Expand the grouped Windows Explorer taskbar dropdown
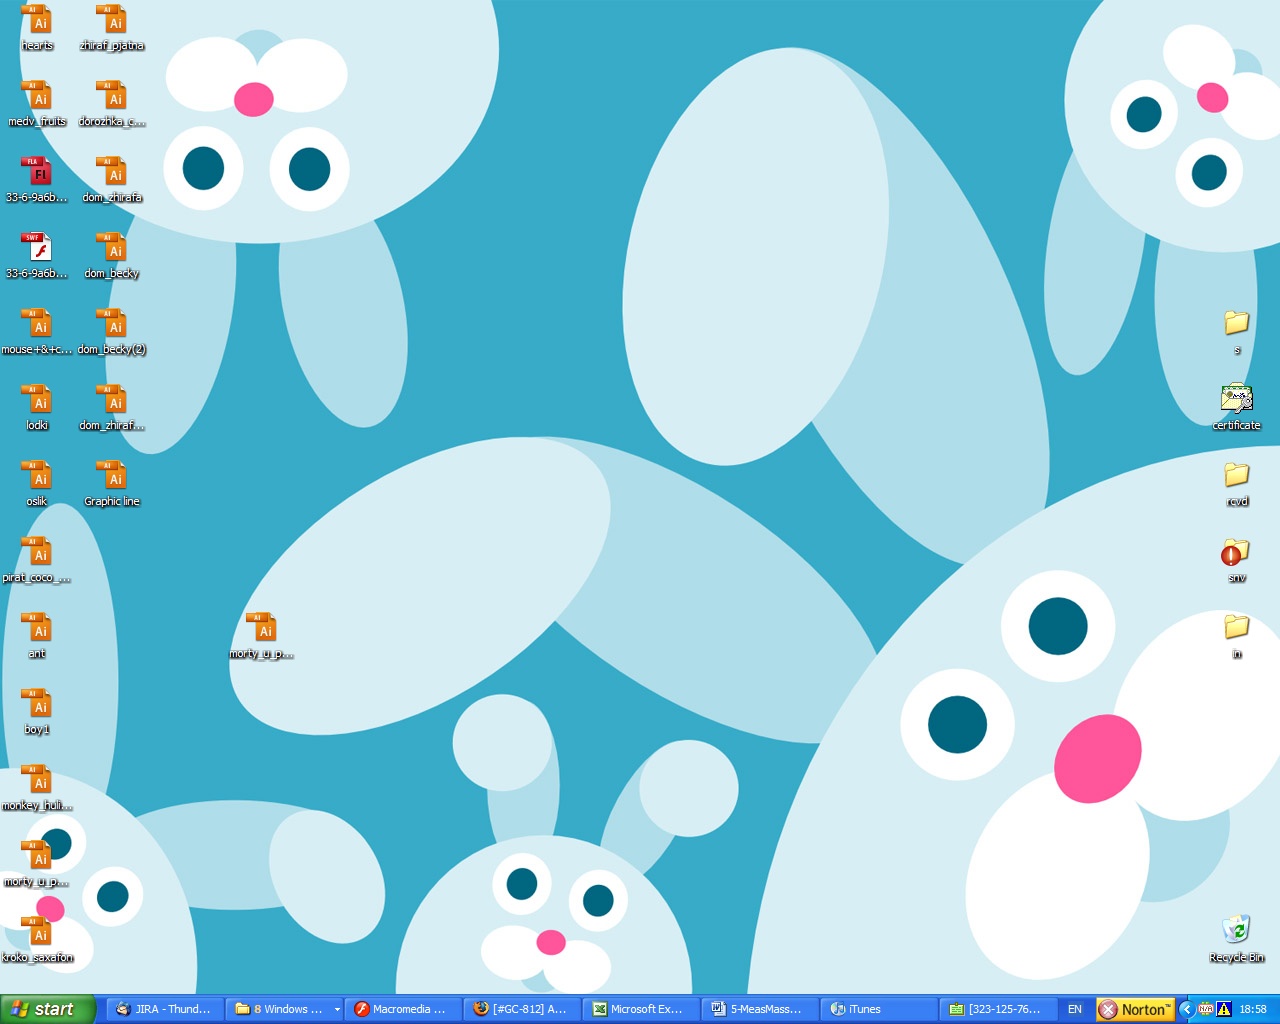Screen dimensions: 1280x1024 point(337,1010)
